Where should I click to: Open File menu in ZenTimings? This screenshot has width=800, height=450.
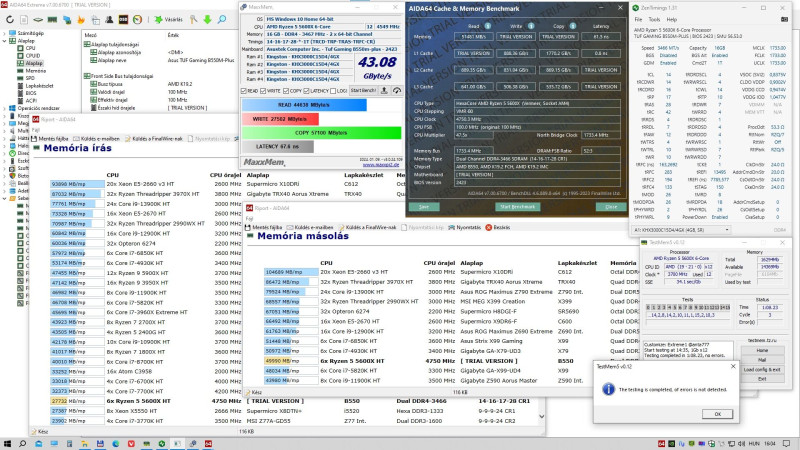tap(638, 19)
